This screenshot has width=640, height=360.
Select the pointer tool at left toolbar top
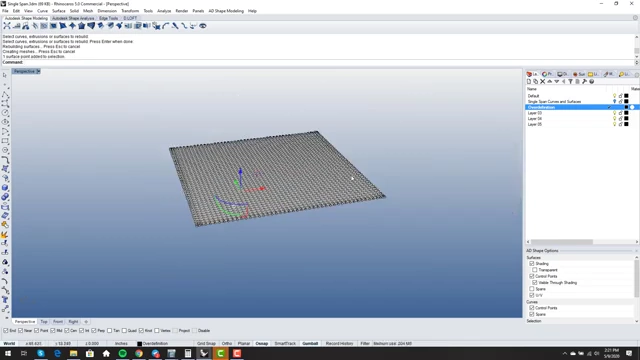[x=5, y=75]
